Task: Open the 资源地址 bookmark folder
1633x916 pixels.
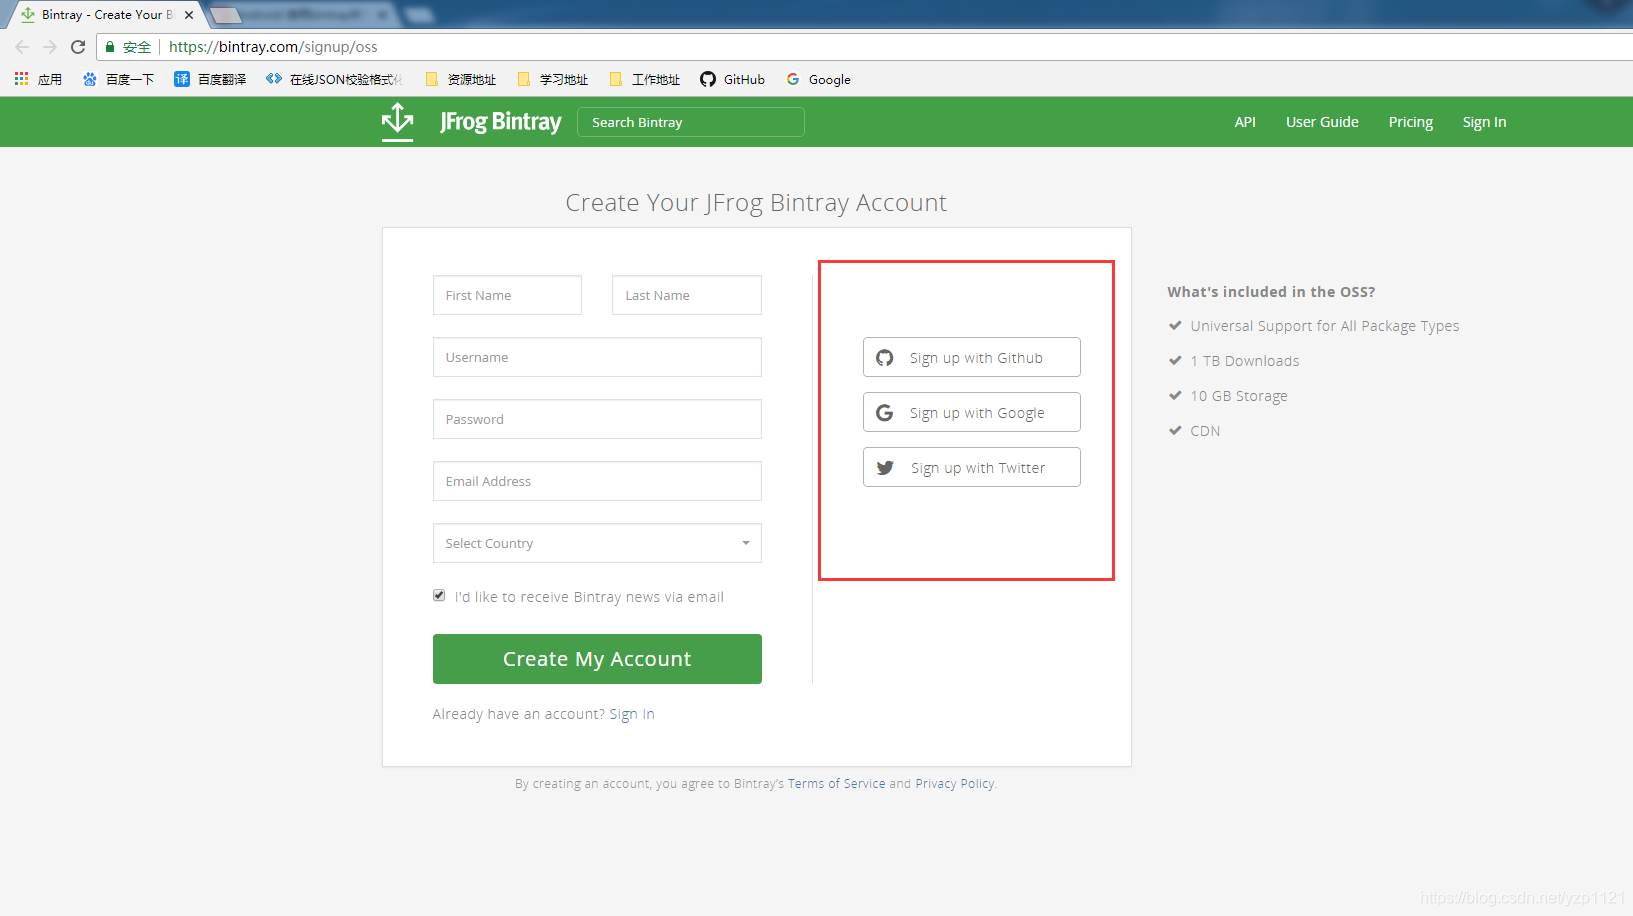Action: coord(460,79)
